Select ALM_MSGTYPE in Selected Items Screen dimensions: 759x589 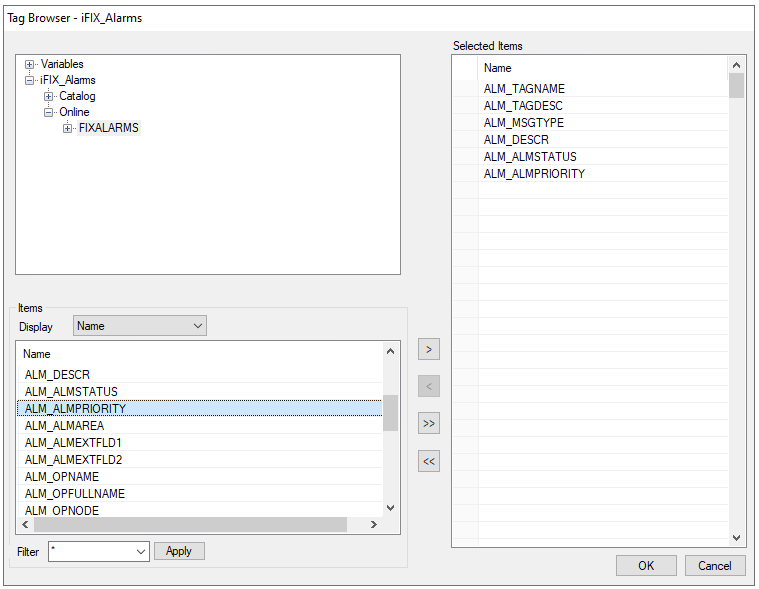[x=603, y=122]
